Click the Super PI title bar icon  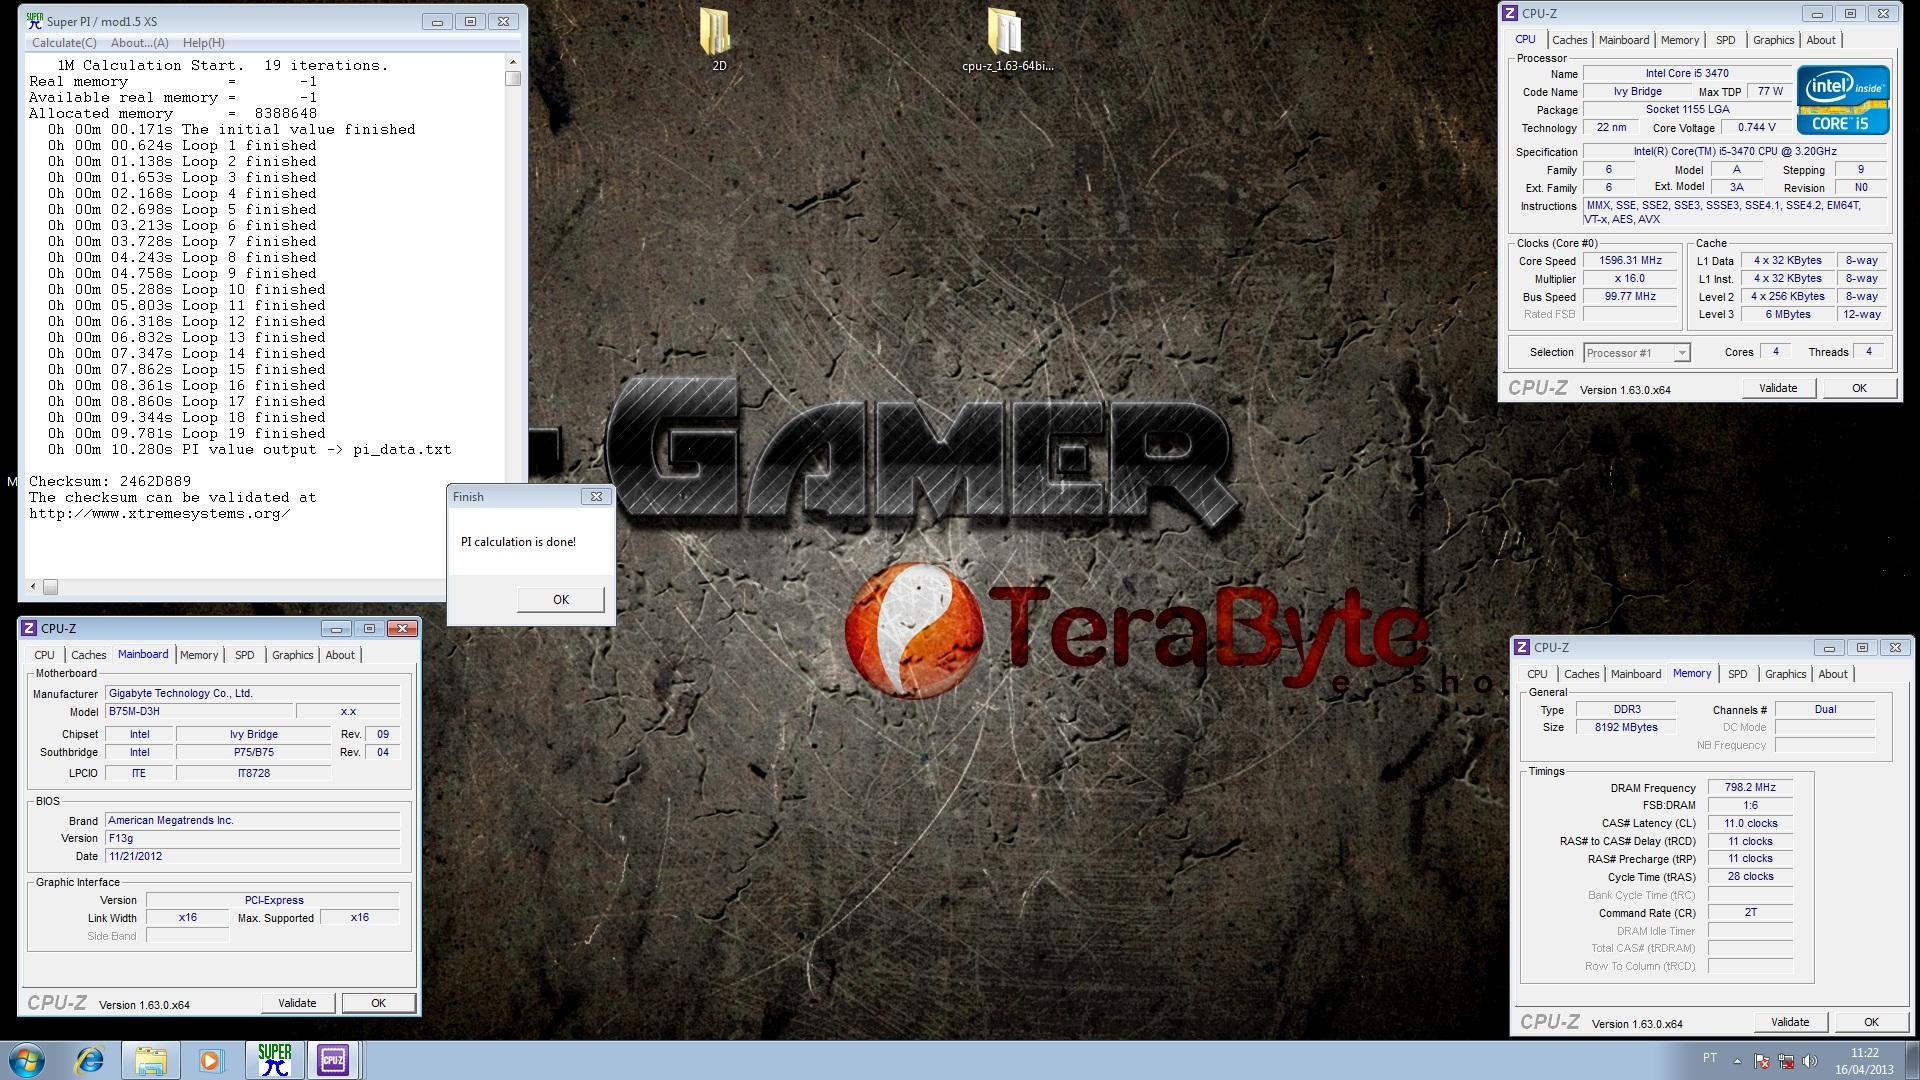(x=35, y=21)
